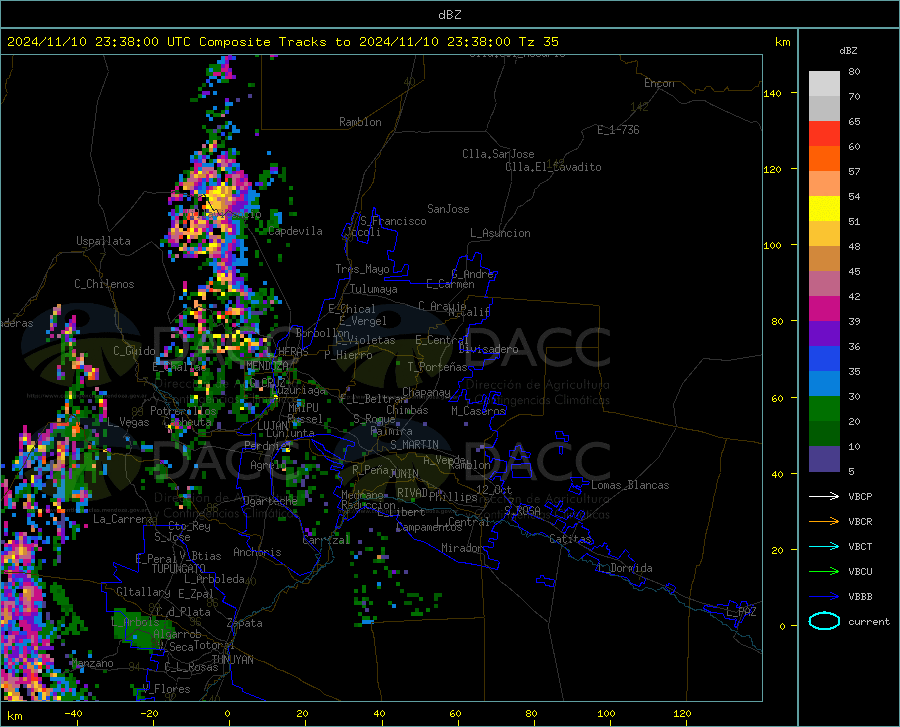
Task: Click the JUNIN label
Action: tap(404, 474)
